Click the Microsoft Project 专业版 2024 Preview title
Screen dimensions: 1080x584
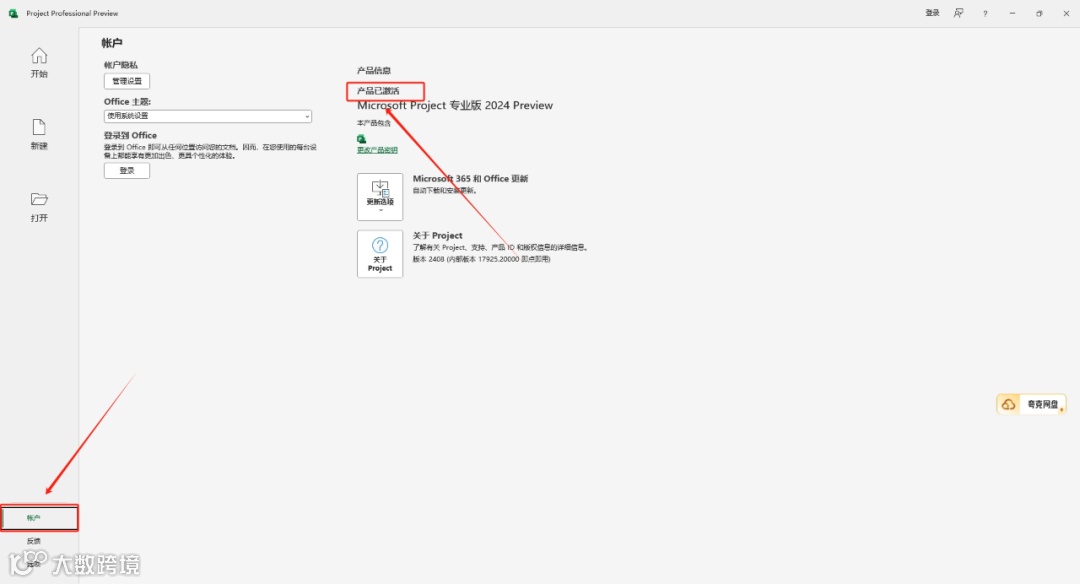pyautogui.click(x=455, y=105)
